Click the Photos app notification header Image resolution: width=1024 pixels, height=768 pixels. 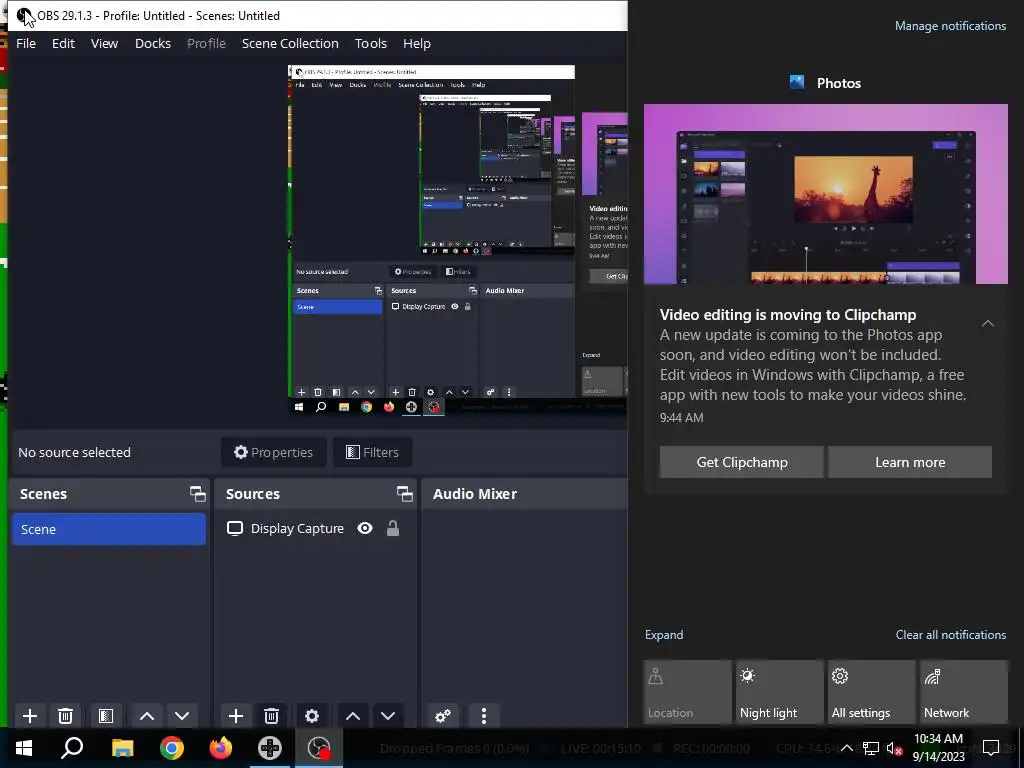825,83
